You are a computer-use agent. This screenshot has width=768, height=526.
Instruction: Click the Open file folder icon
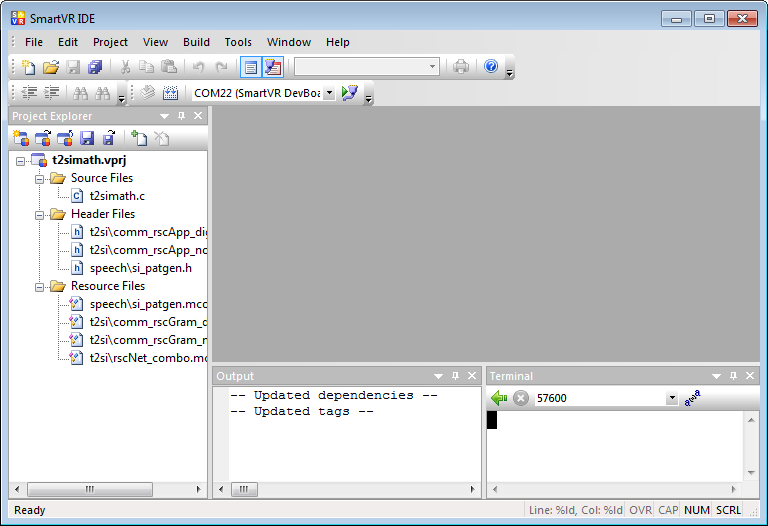click(50, 67)
